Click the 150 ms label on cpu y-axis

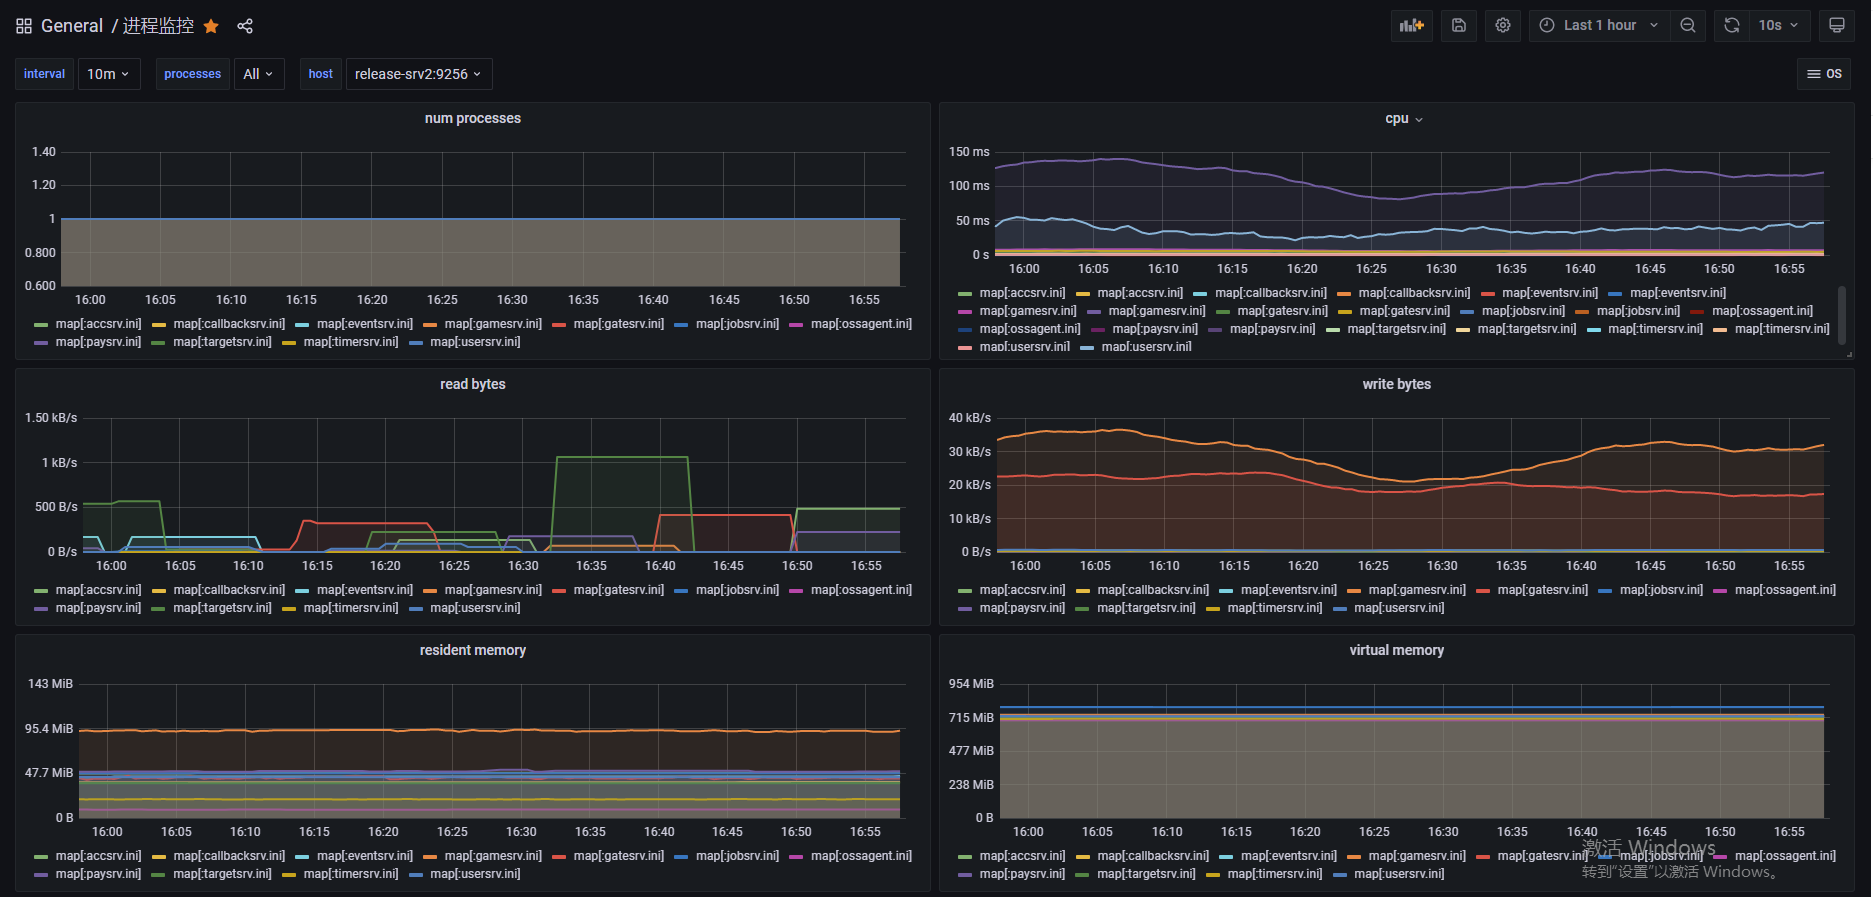pyautogui.click(x=969, y=152)
